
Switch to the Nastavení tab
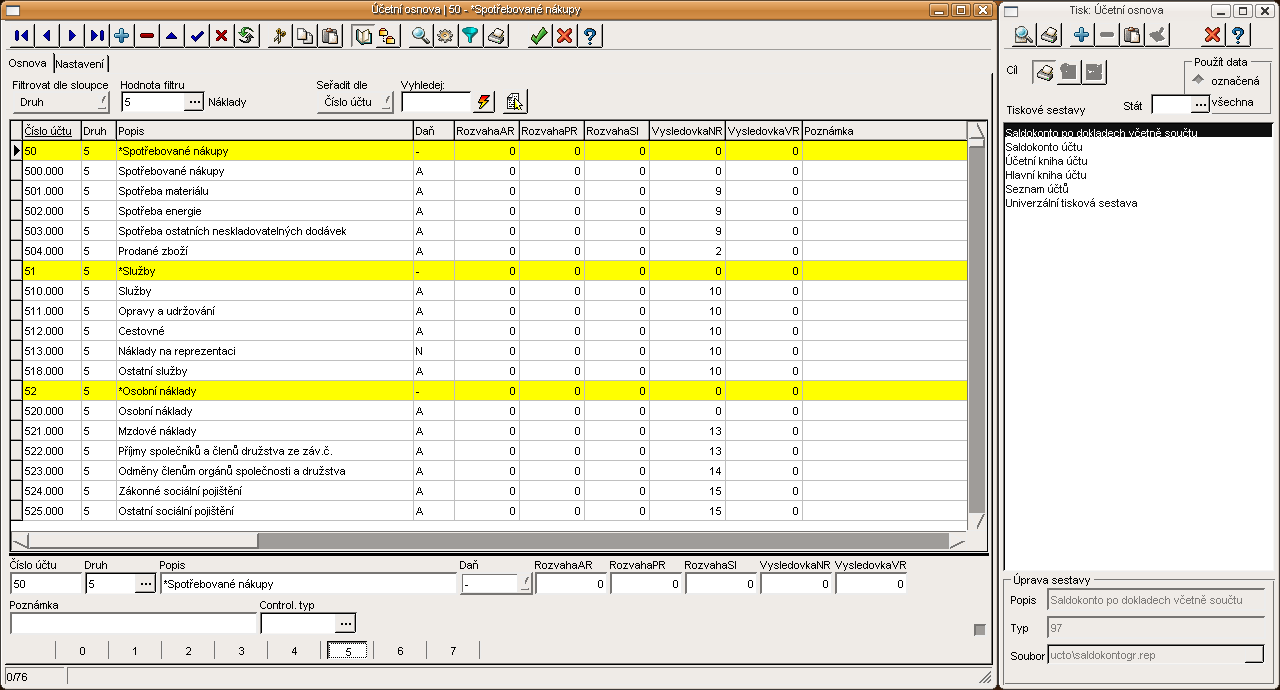(x=79, y=63)
